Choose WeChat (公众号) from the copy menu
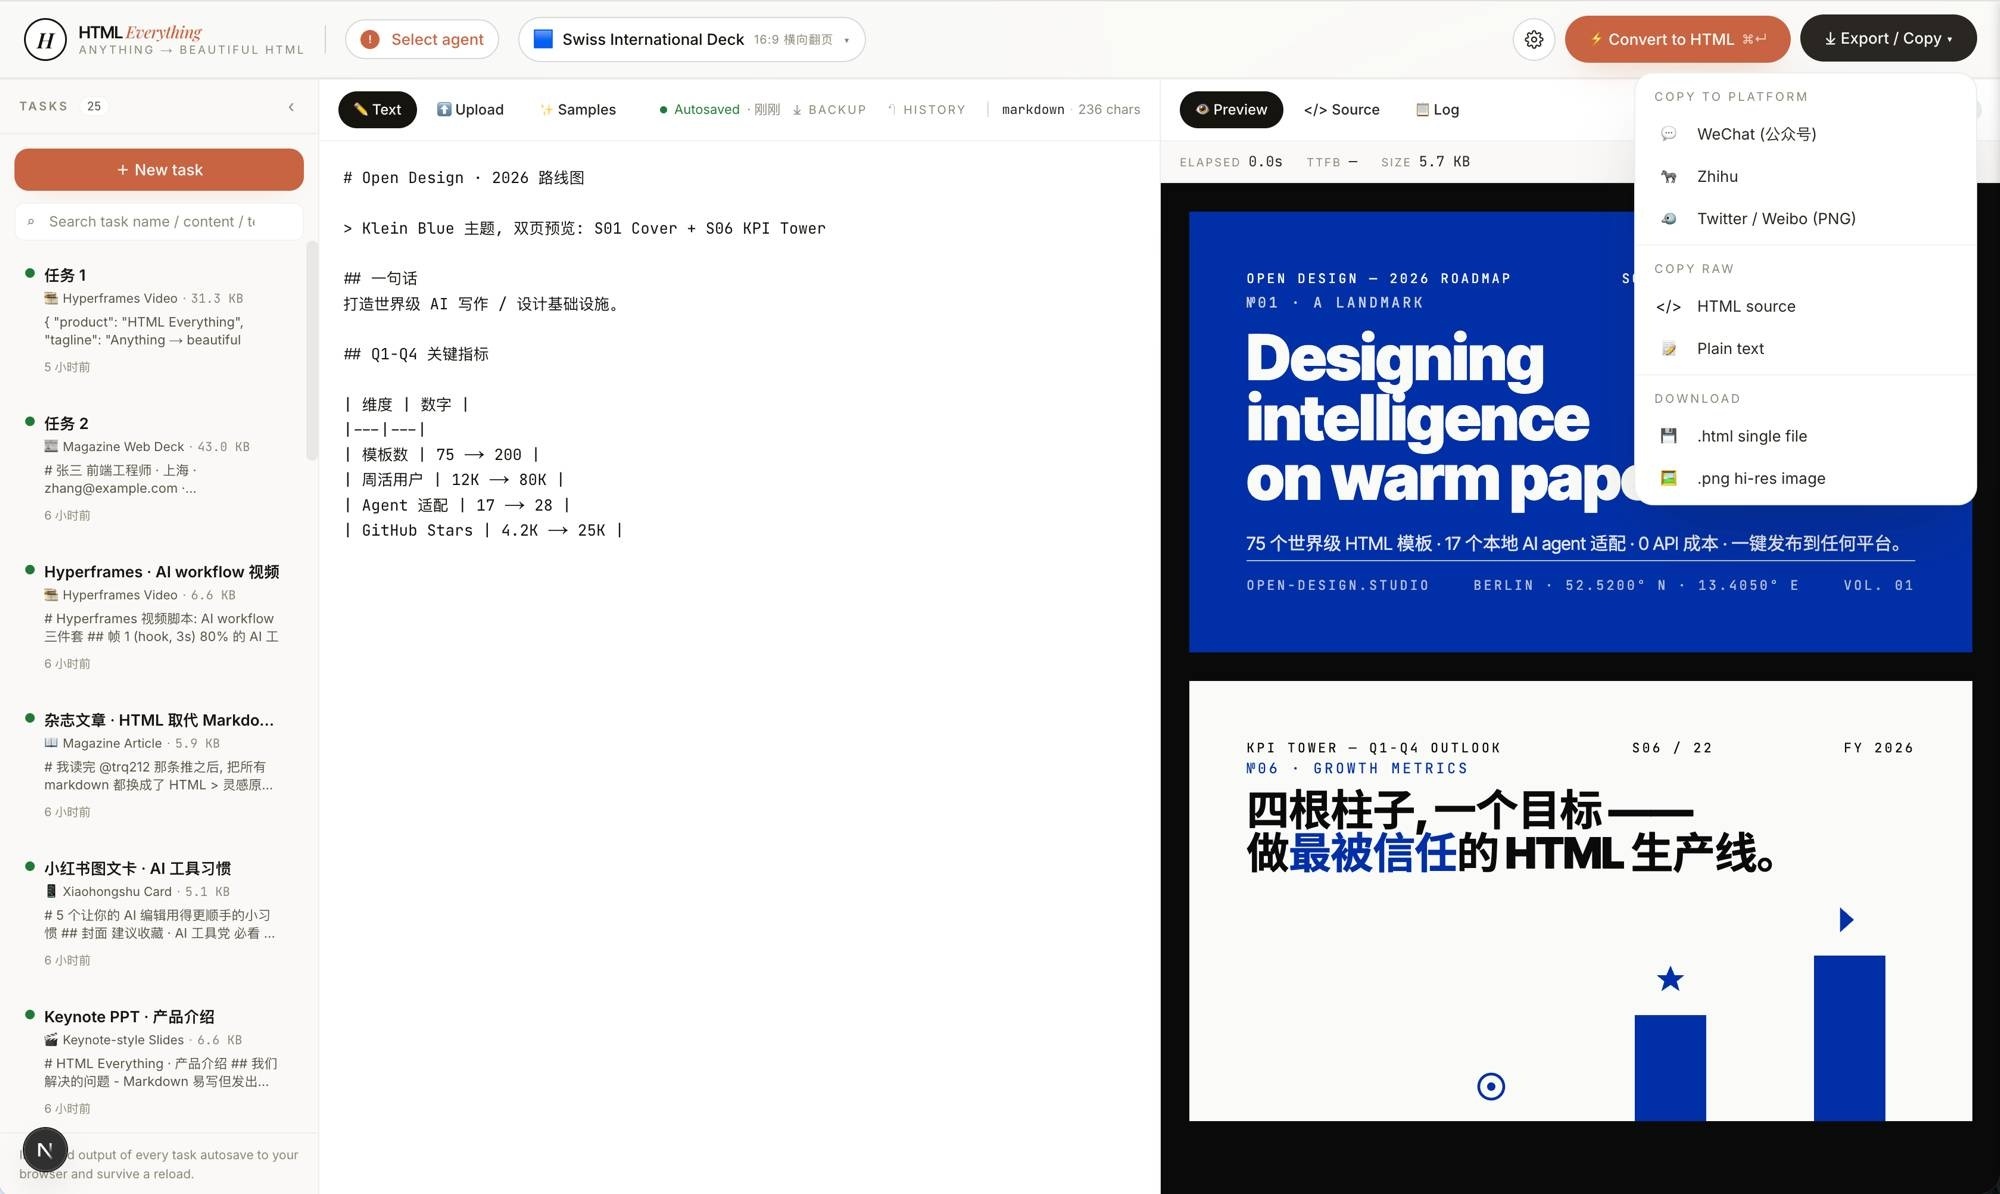This screenshot has height=1194, width=2000. 1805,134
